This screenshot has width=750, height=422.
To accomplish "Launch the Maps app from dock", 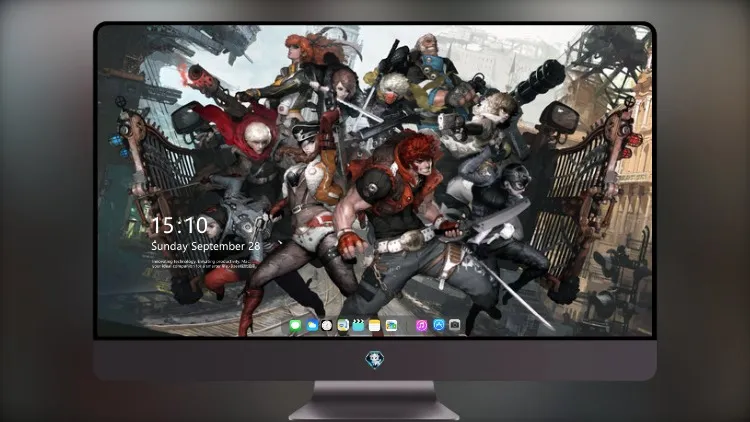I will tap(343, 326).
